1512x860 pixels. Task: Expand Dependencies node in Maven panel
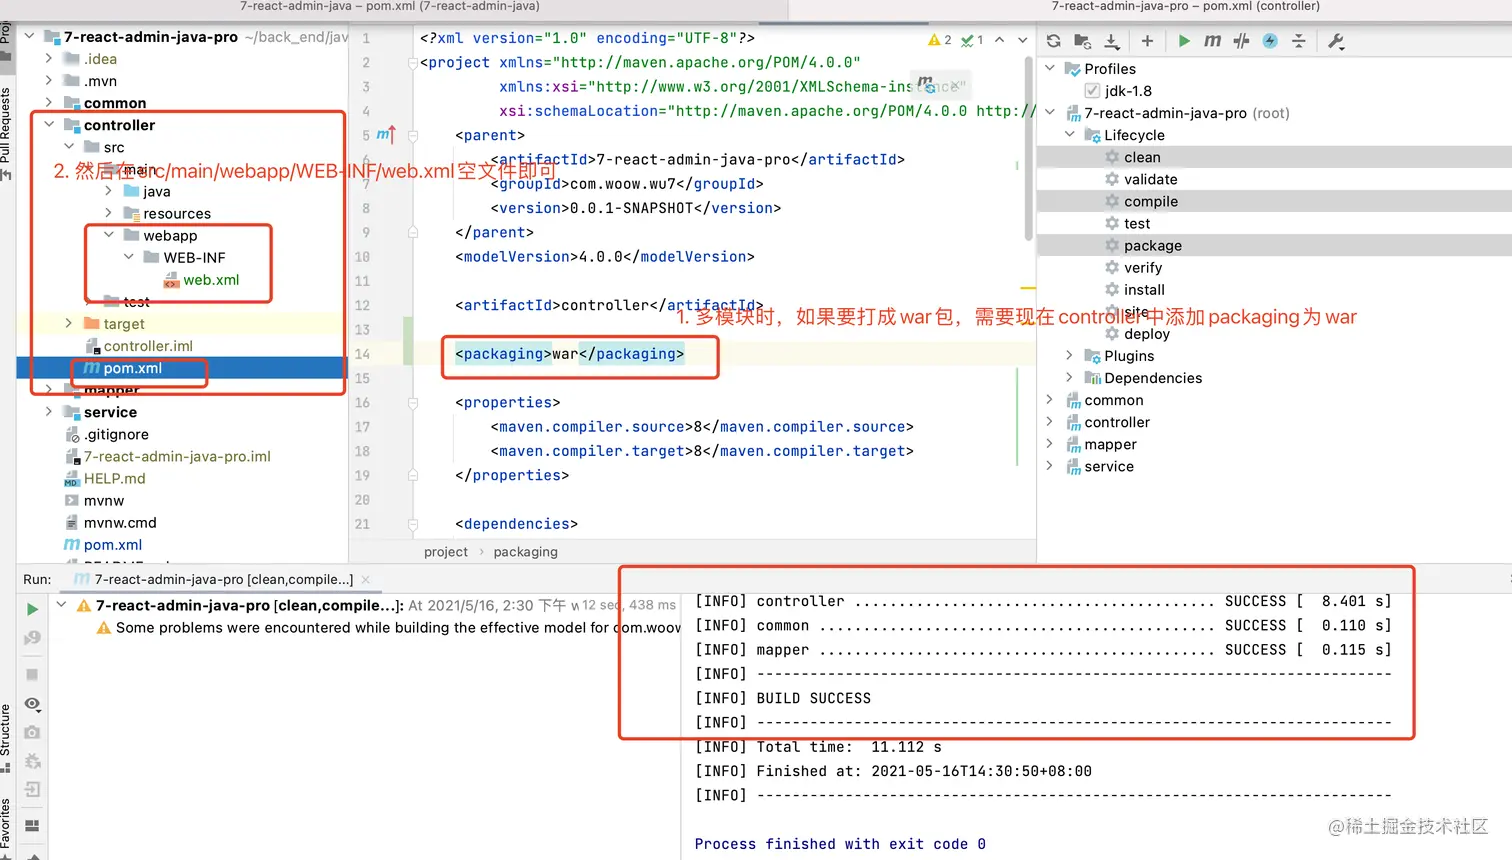point(1070,377)
